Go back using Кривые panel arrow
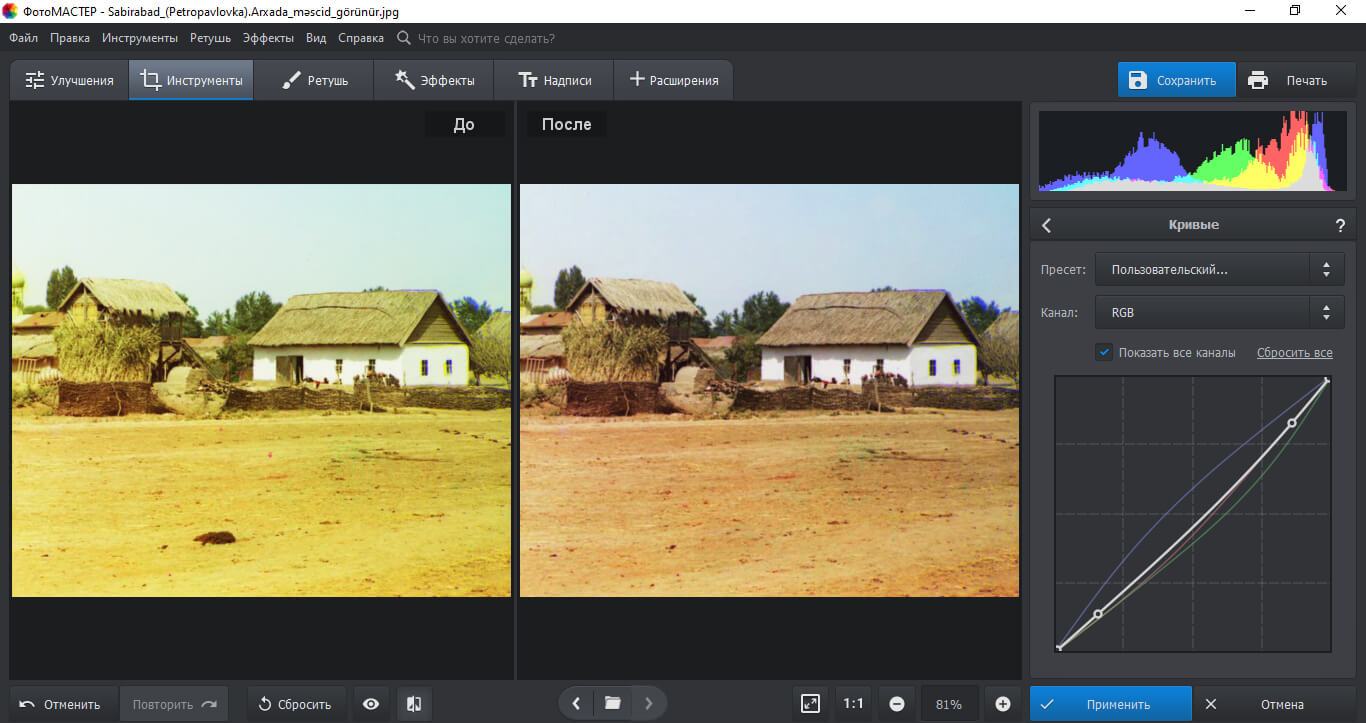The height and width of the screenshot is (723, 1366). coord(1047,225)
